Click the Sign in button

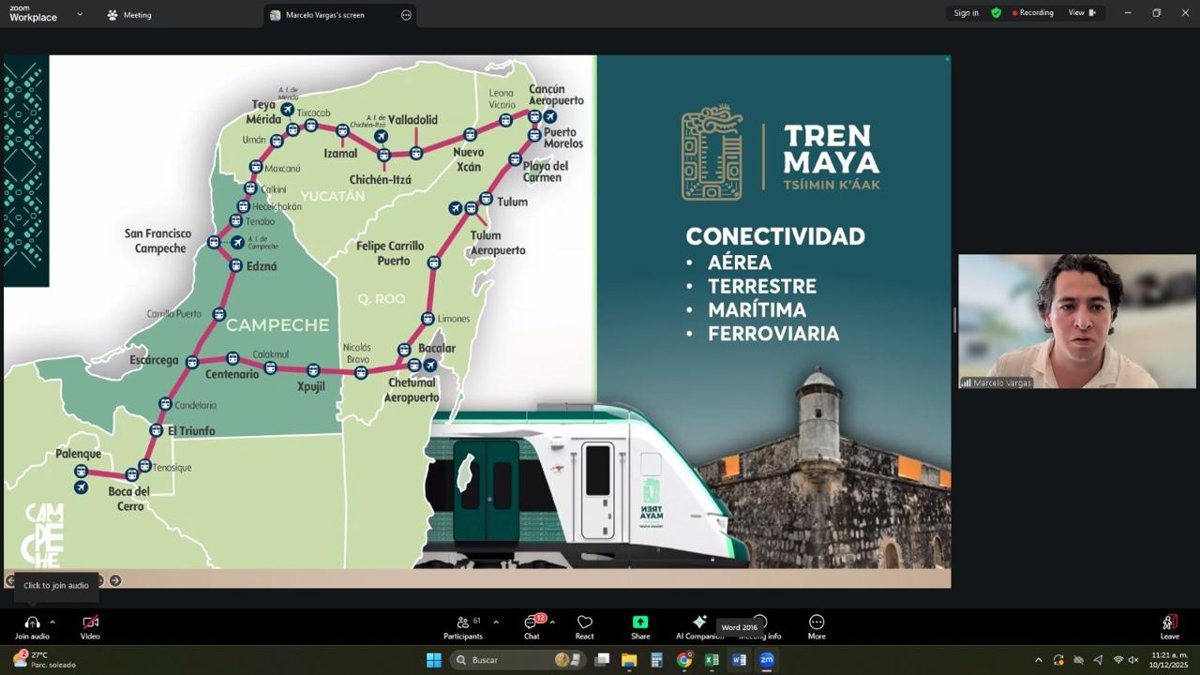(966, 13)
